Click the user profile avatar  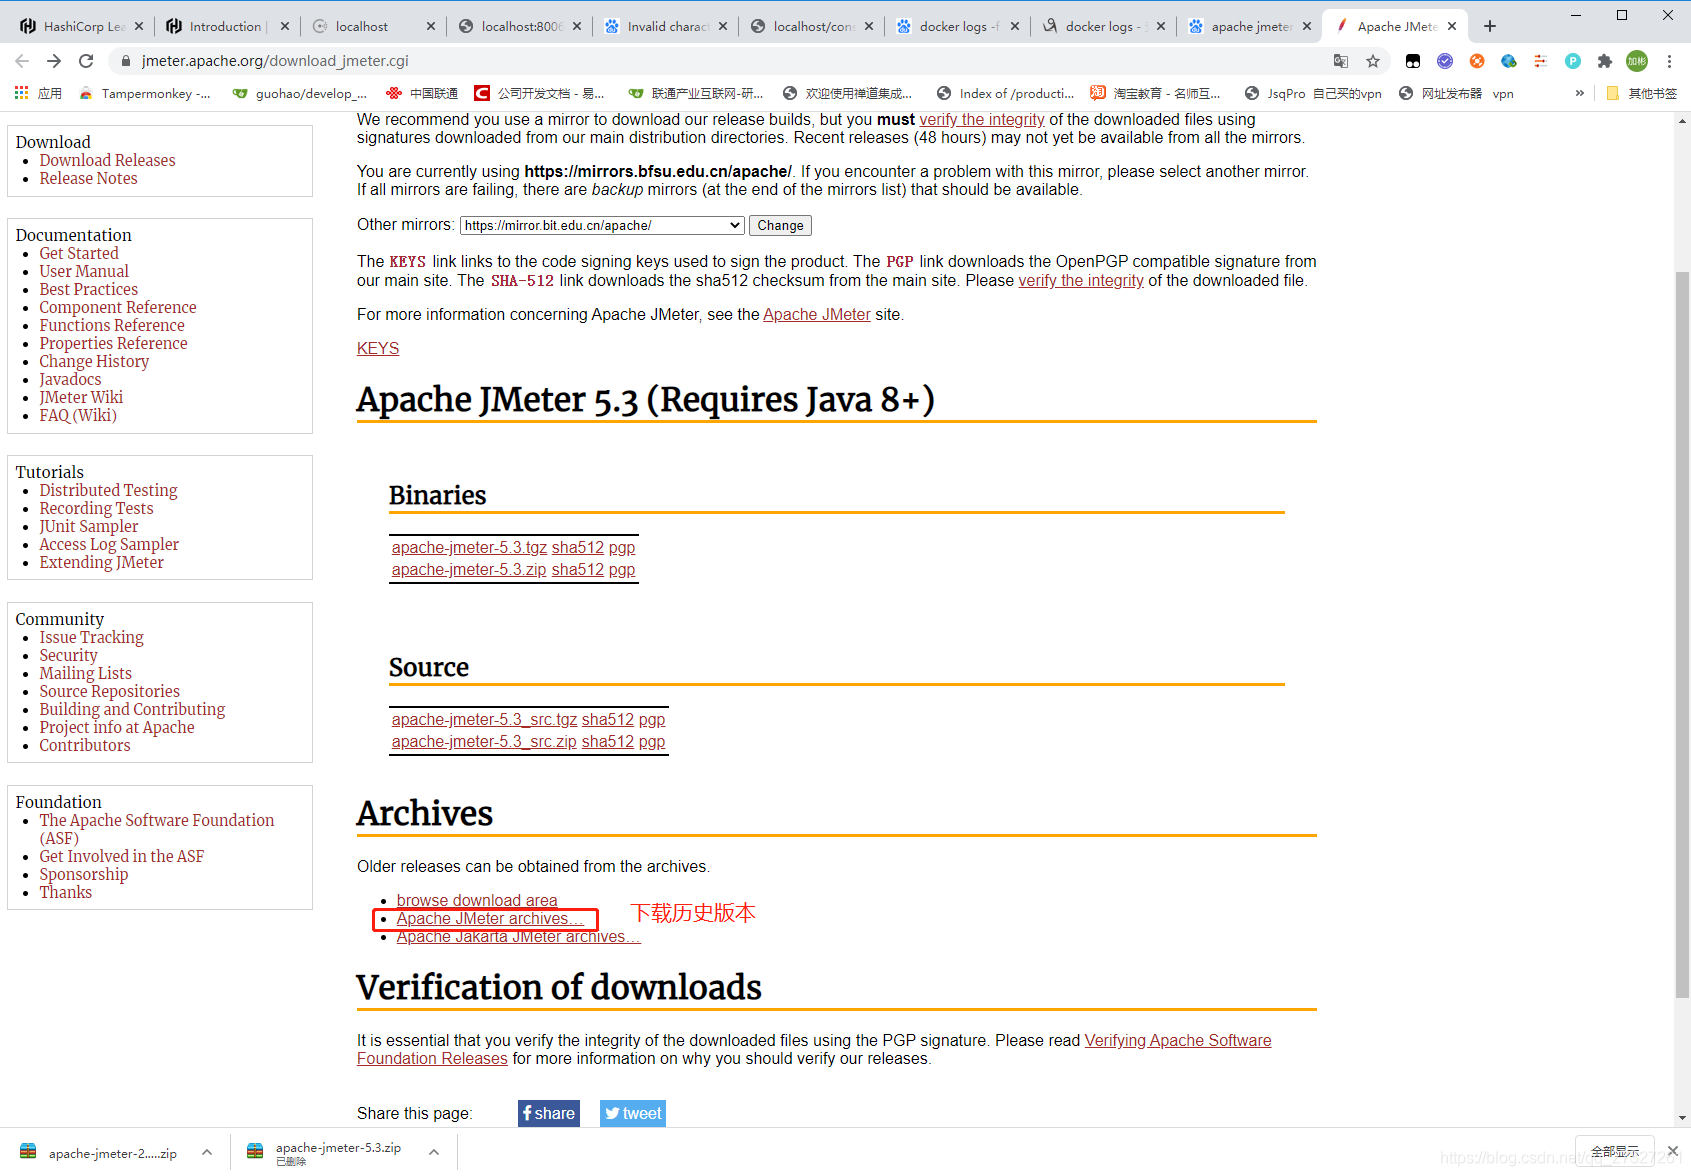click(1637, 61)
